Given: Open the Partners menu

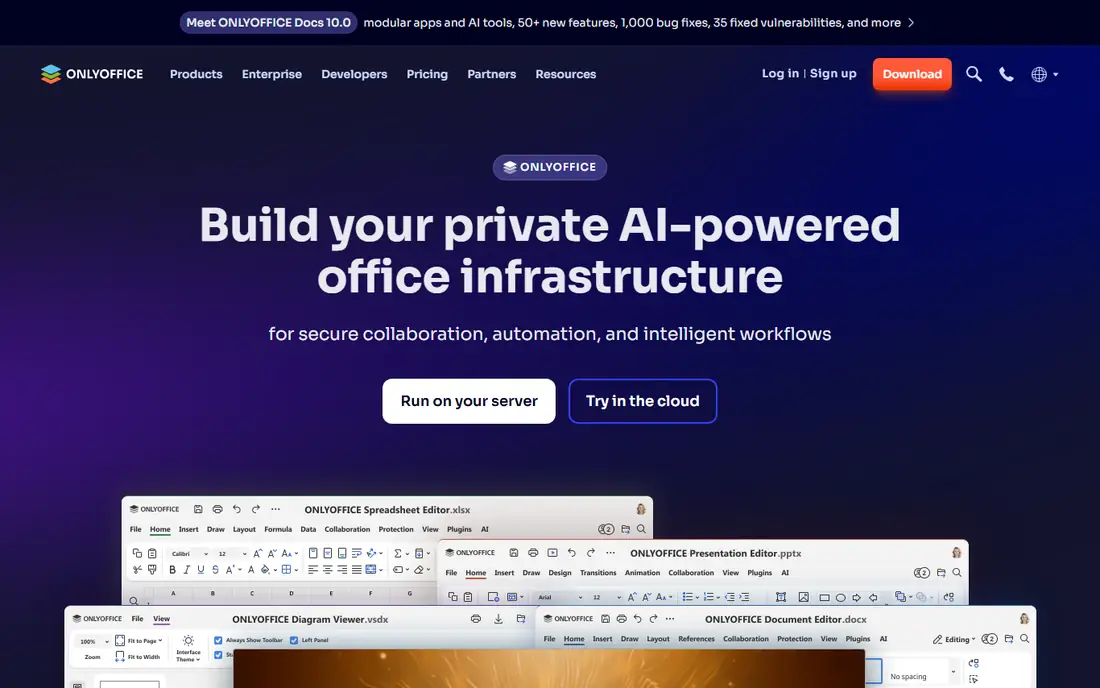Looking at the screenshot, I should pyautogui.click(x=492, y=74).
